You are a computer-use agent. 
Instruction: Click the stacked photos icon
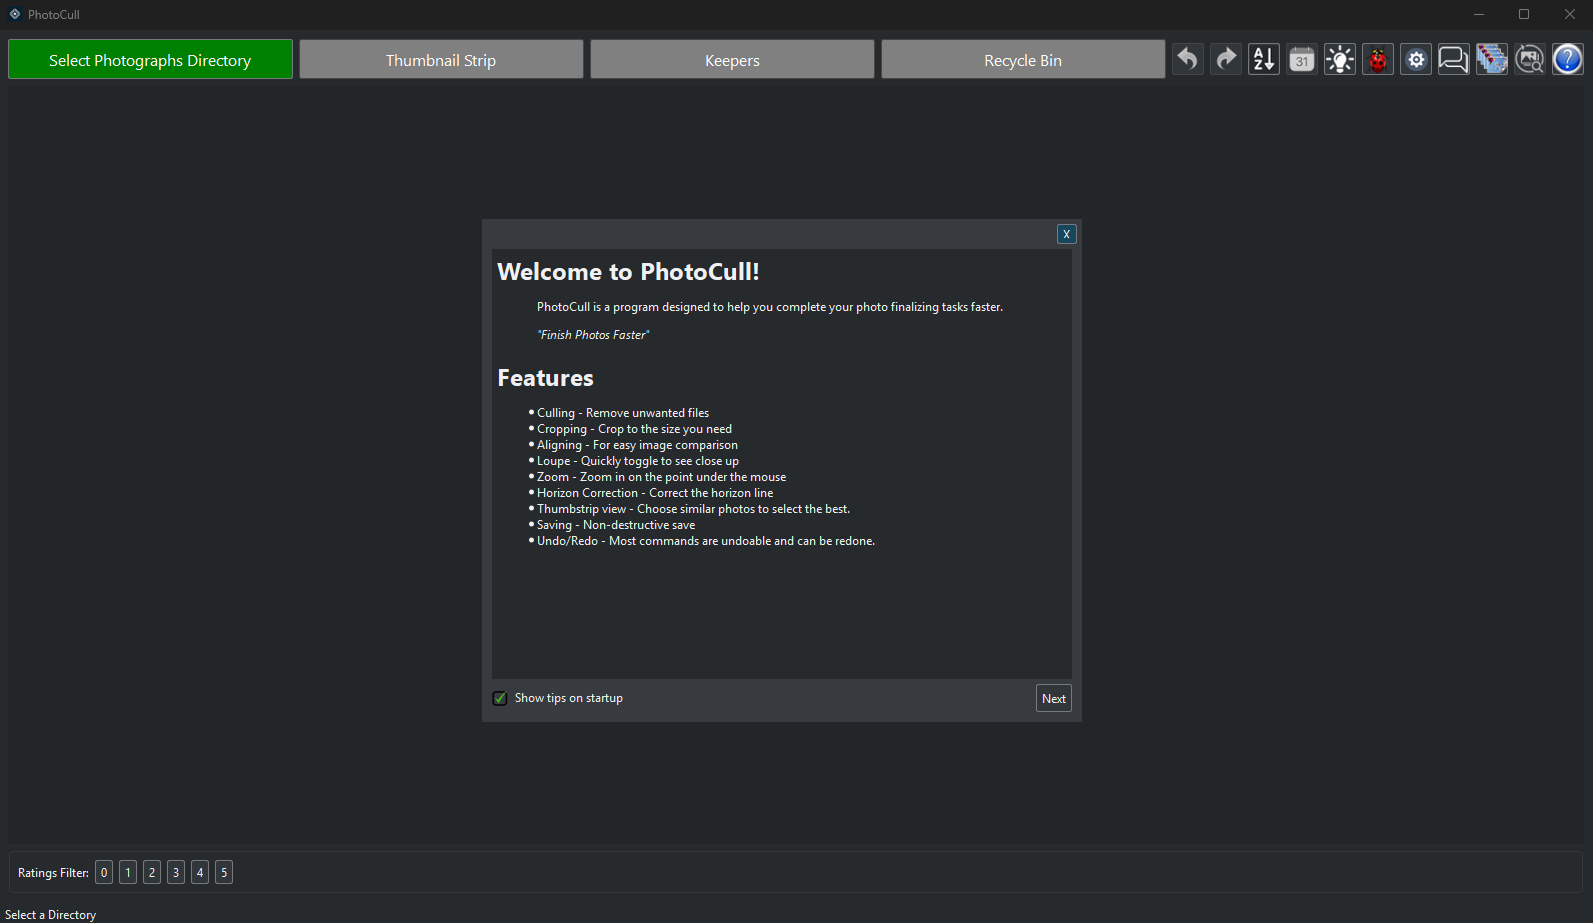[1492, 60]
